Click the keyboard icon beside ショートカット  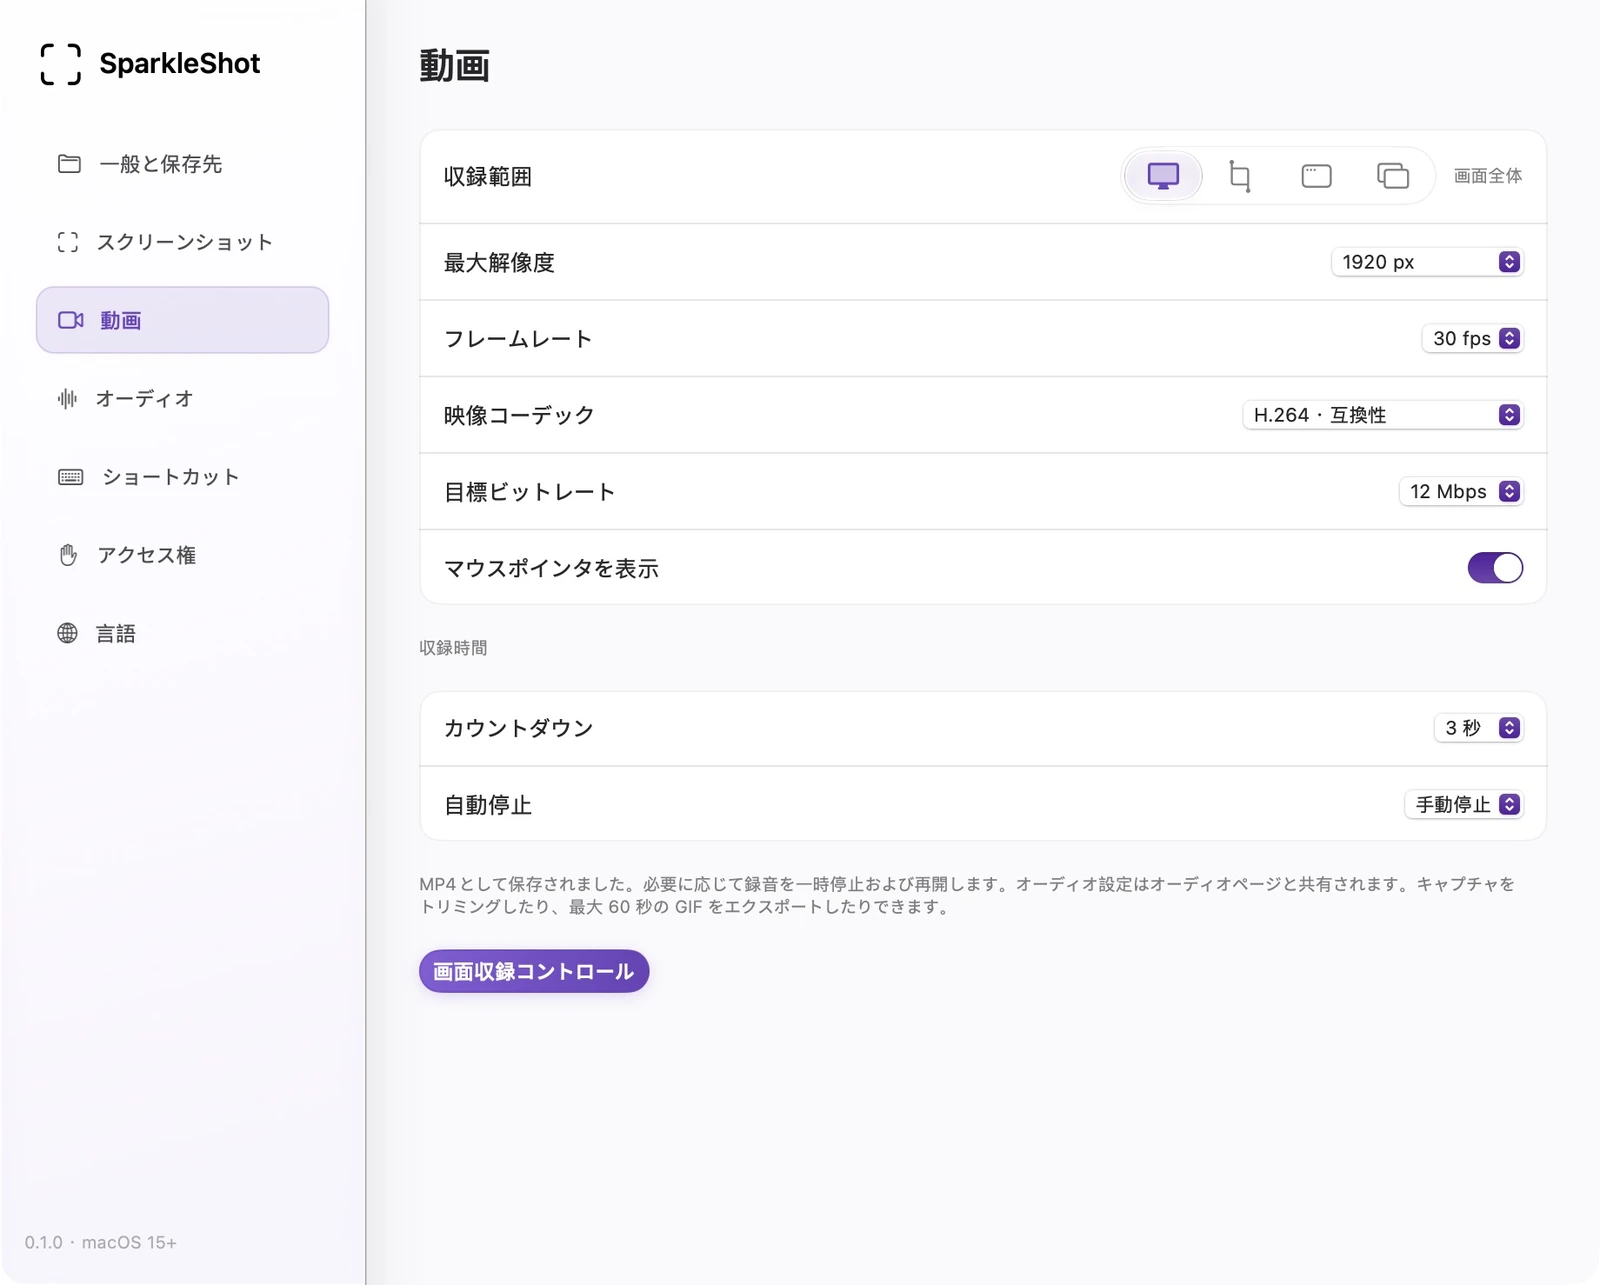(70, 477)
